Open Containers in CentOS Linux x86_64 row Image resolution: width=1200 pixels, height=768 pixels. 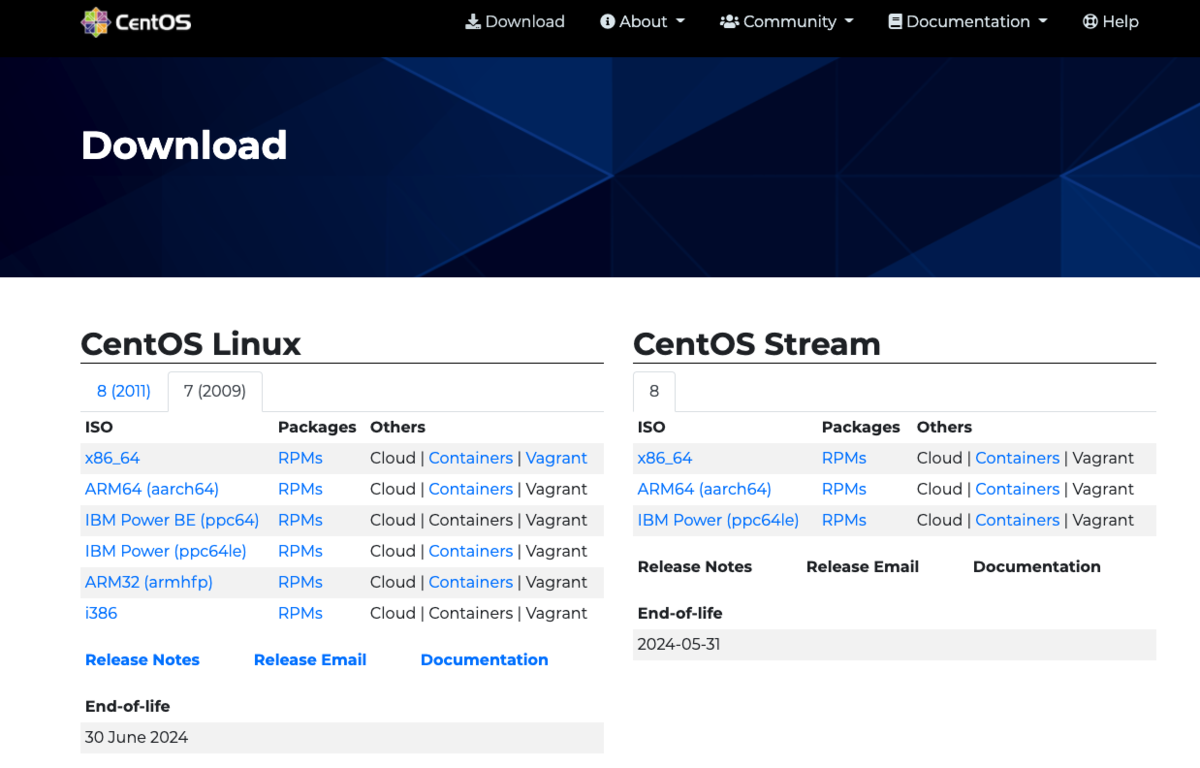point(471,458)
